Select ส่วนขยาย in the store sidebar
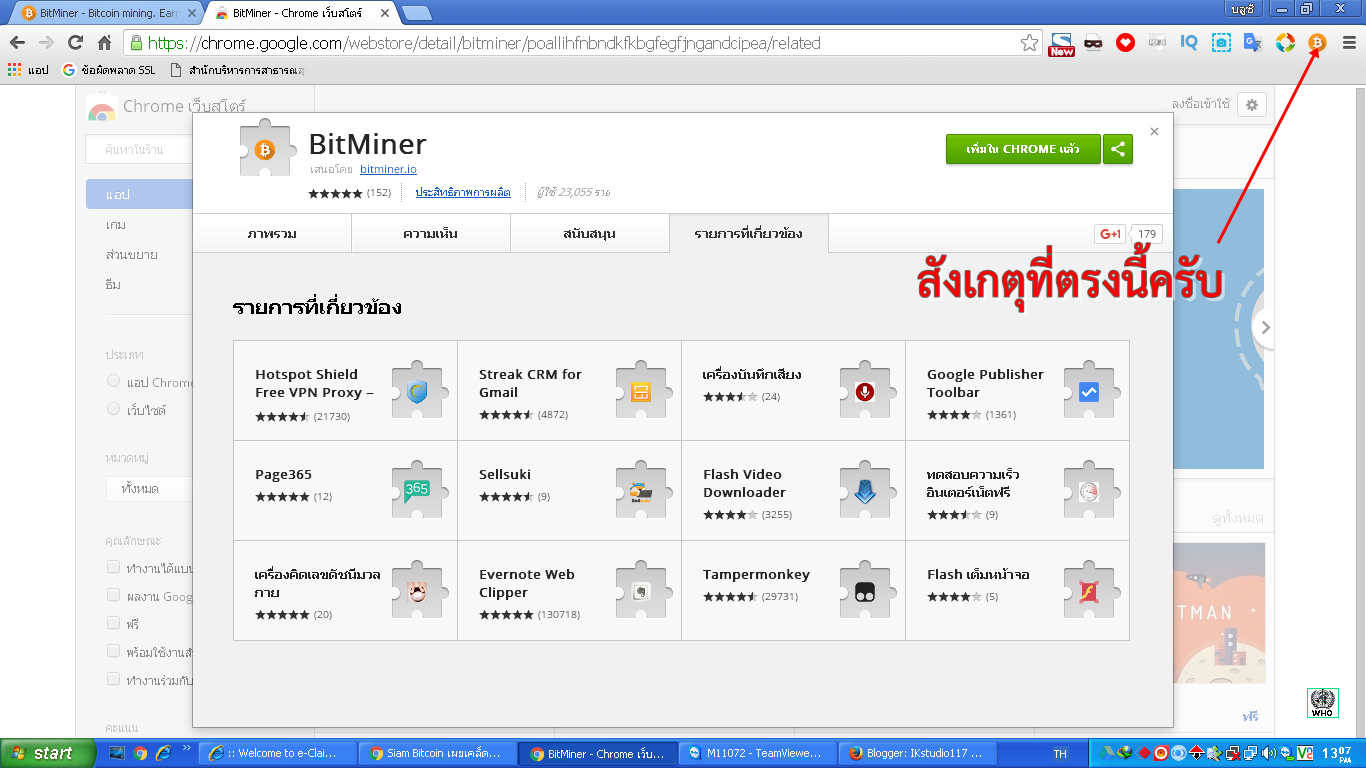 (x=132, y=254)
